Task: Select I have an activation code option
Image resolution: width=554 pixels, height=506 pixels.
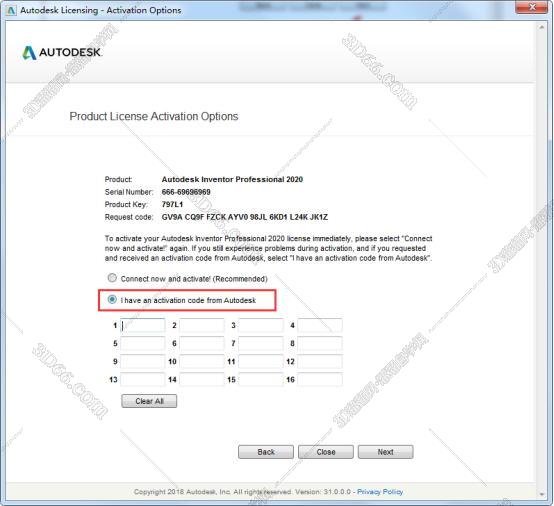Action: pos(112,300)
